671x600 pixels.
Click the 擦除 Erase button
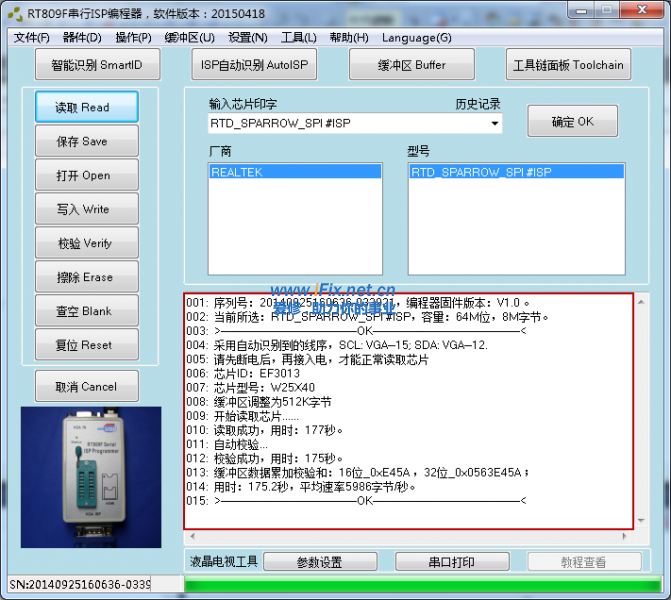click(86, 277)
